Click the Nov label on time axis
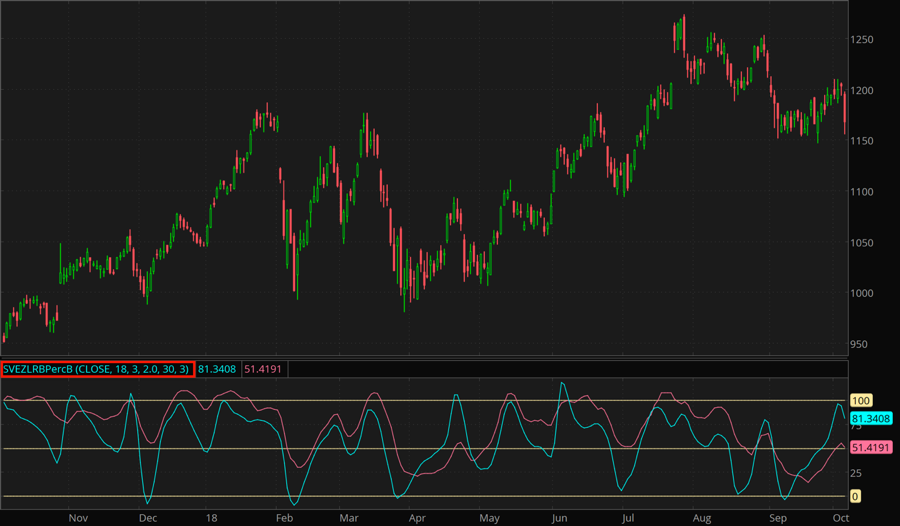900x526 pixels. pos(79,518)
